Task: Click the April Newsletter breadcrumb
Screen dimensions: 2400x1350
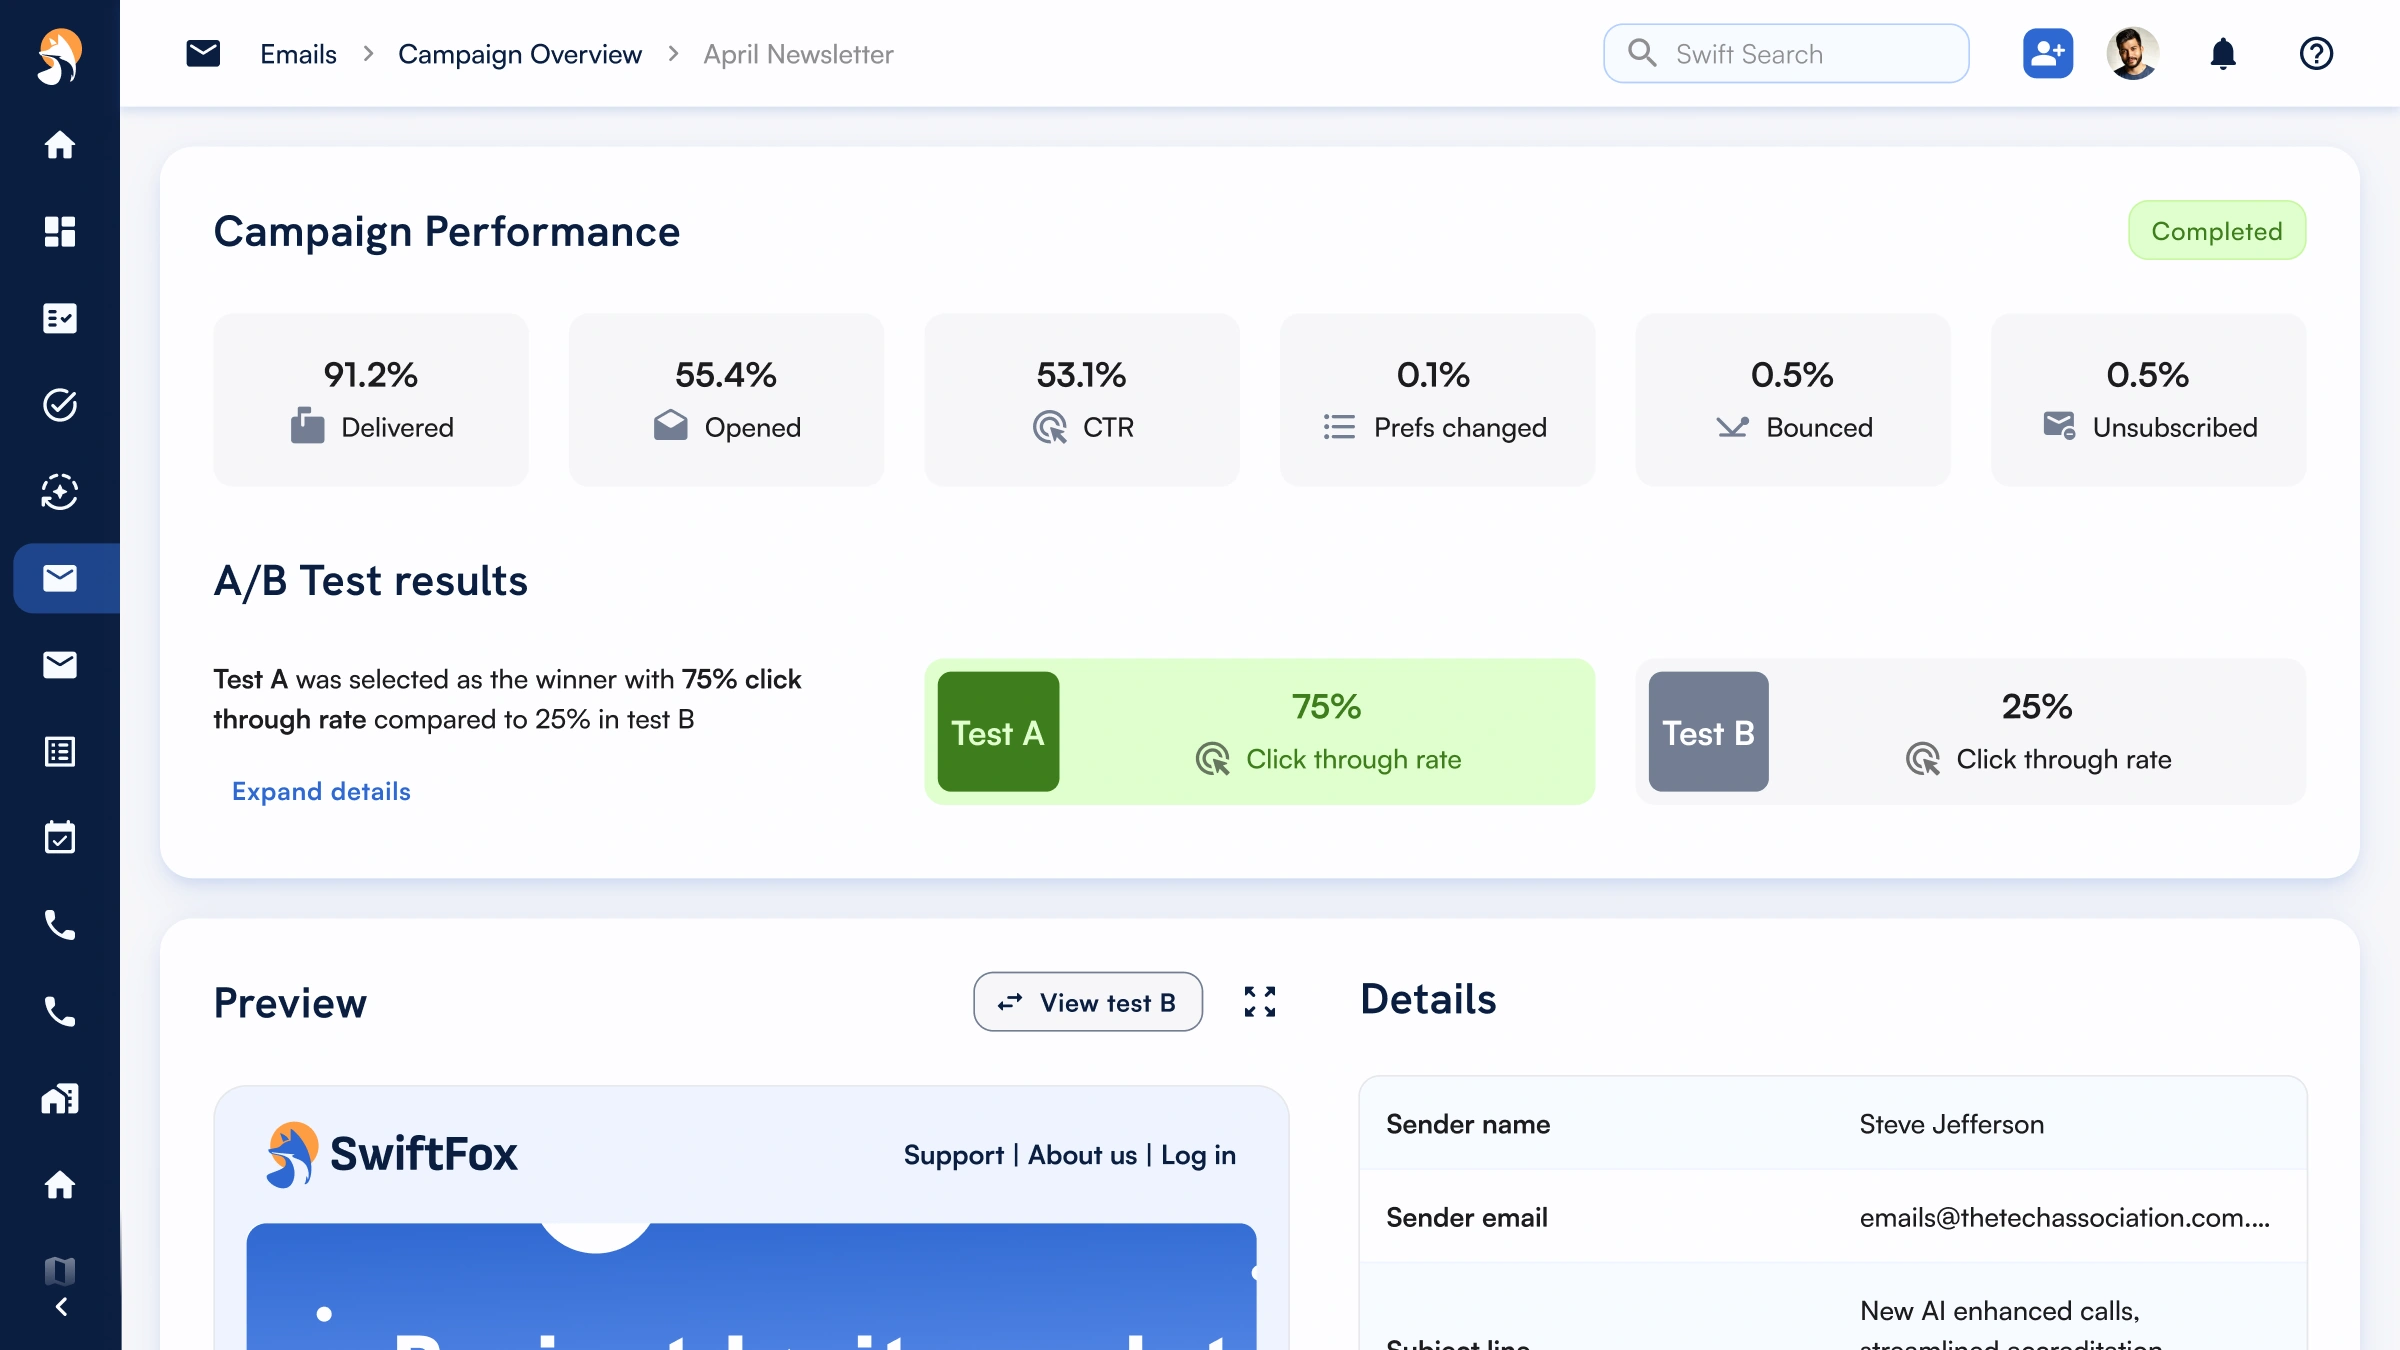Action: 798,54
